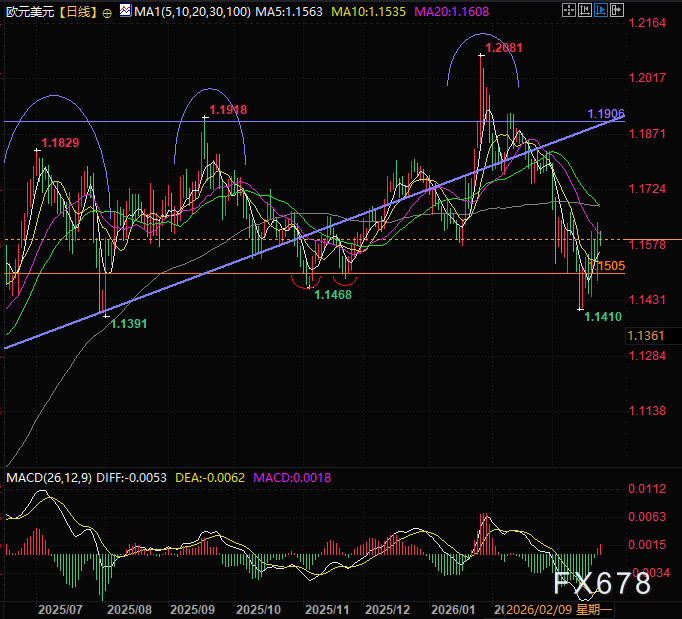Open MA1(5,10,20,30,100) indicator settings
The width and height of the screenshot is (682, 619).
186,12
